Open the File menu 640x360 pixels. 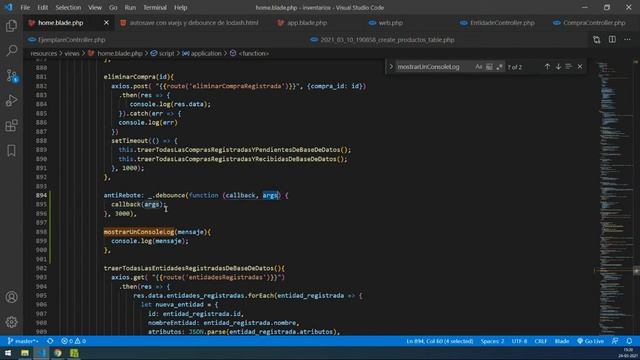25,7
